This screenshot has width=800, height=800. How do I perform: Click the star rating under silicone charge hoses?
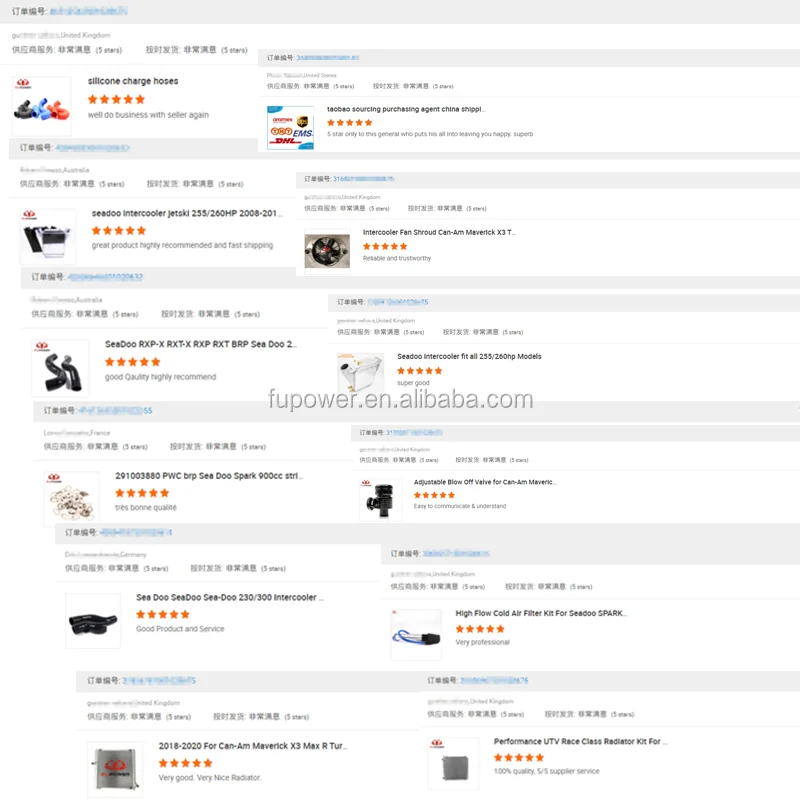point(116,99)
